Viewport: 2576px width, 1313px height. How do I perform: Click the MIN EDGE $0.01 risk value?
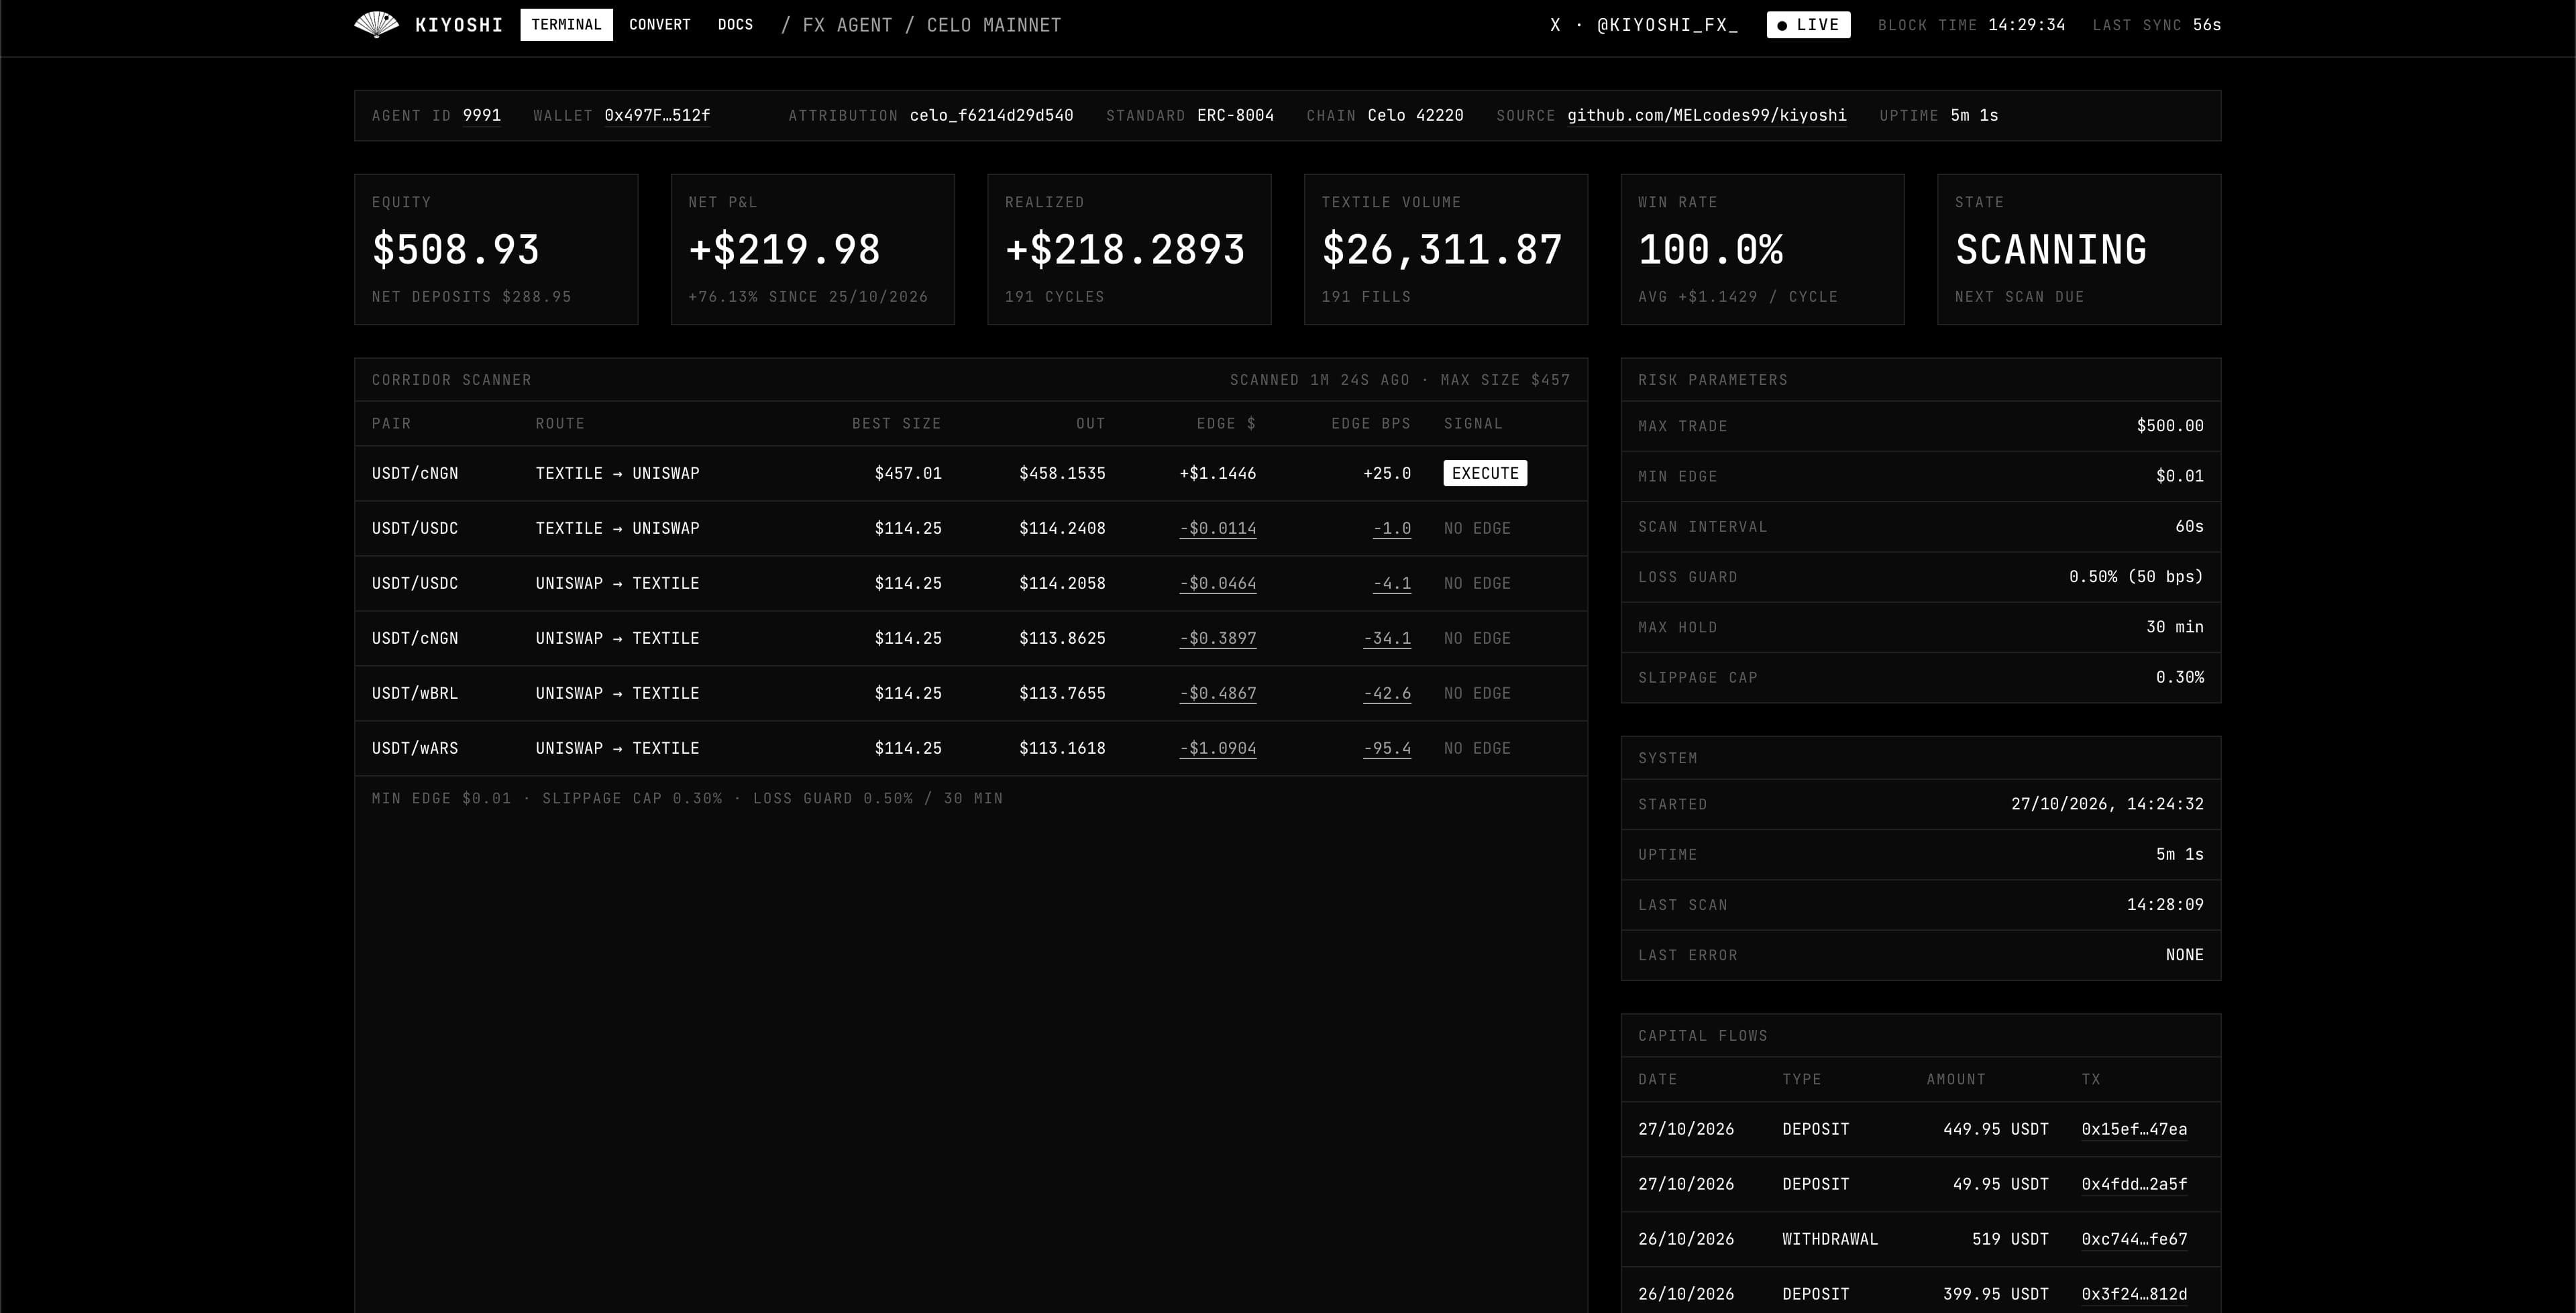pyautogui.click(x=2180, y=476)
